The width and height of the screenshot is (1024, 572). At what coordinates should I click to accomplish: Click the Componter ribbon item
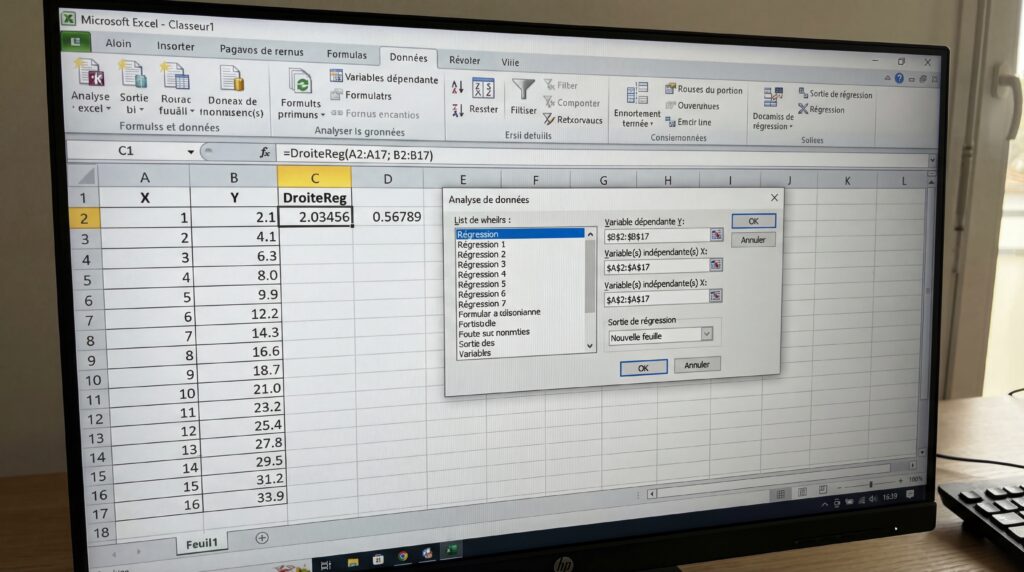click(x=572, y=103)
